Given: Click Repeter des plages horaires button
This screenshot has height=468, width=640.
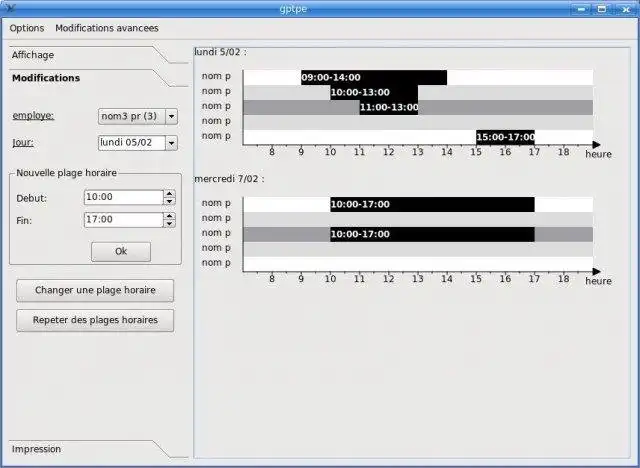Looking at the screenshot, I should click(95, 320).
